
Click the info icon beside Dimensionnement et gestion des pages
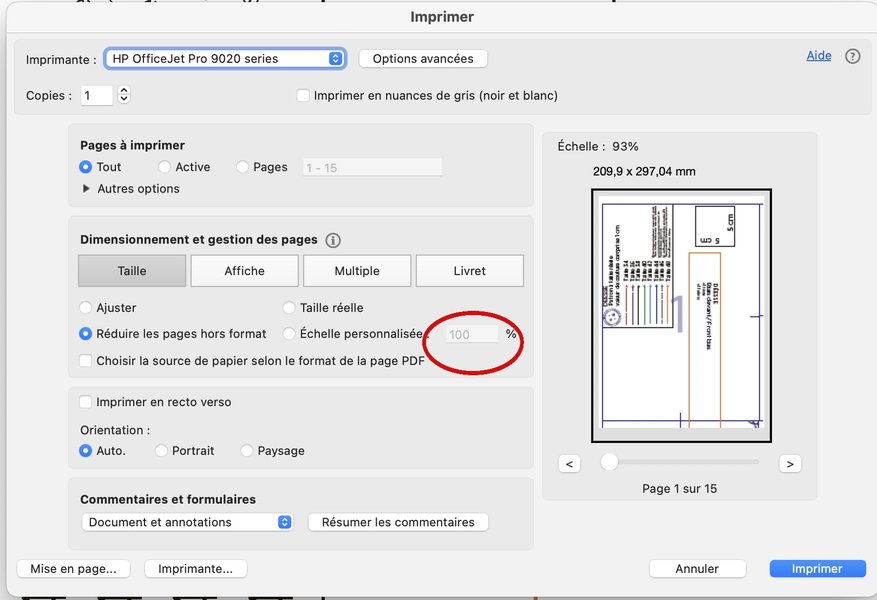[x=333, y=240]
